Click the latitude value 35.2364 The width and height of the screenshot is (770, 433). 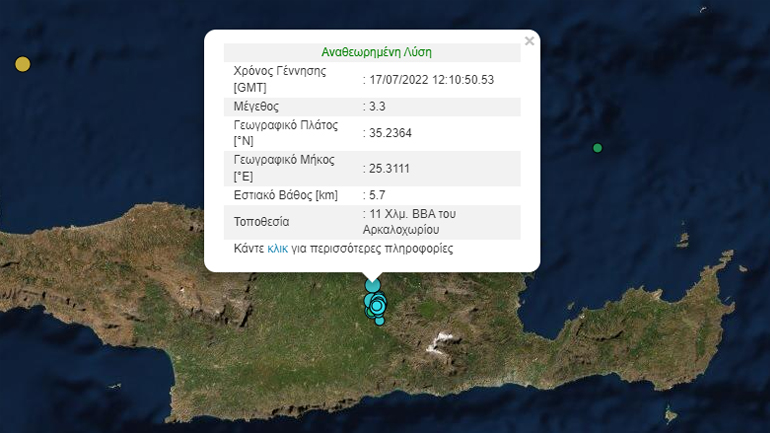(x=390, y=133)
